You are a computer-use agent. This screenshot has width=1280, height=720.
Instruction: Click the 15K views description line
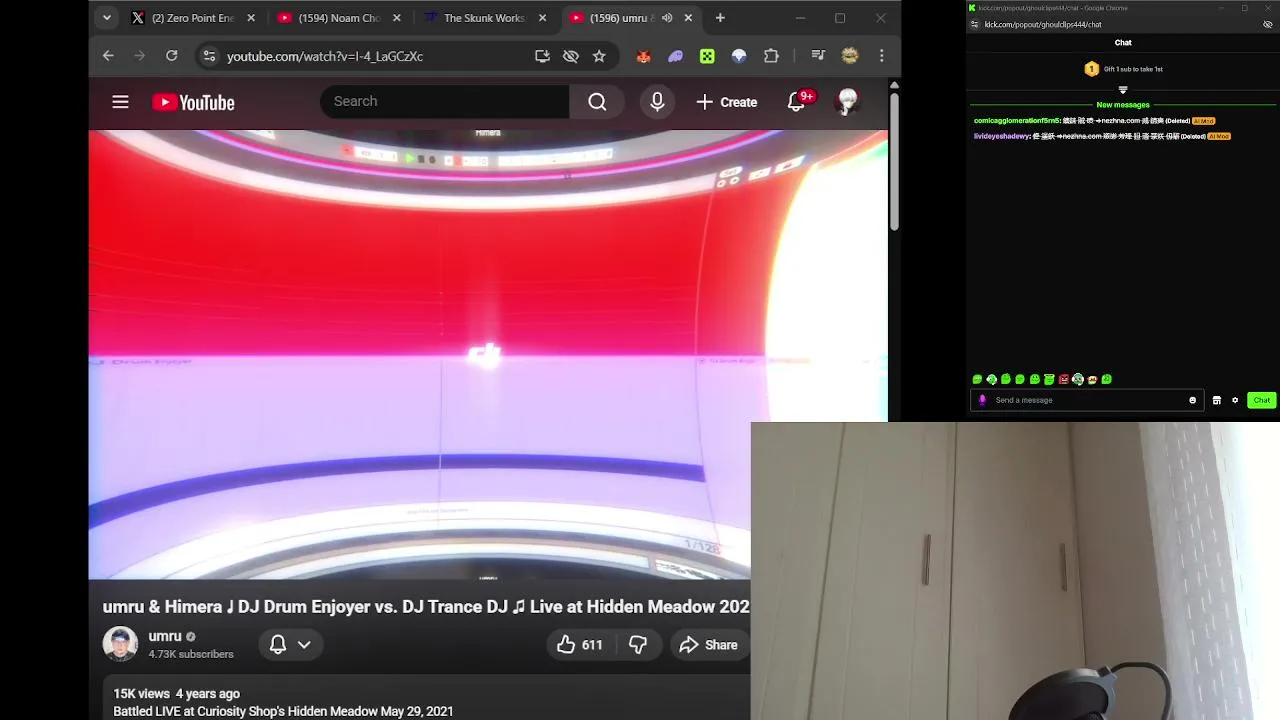177,693
